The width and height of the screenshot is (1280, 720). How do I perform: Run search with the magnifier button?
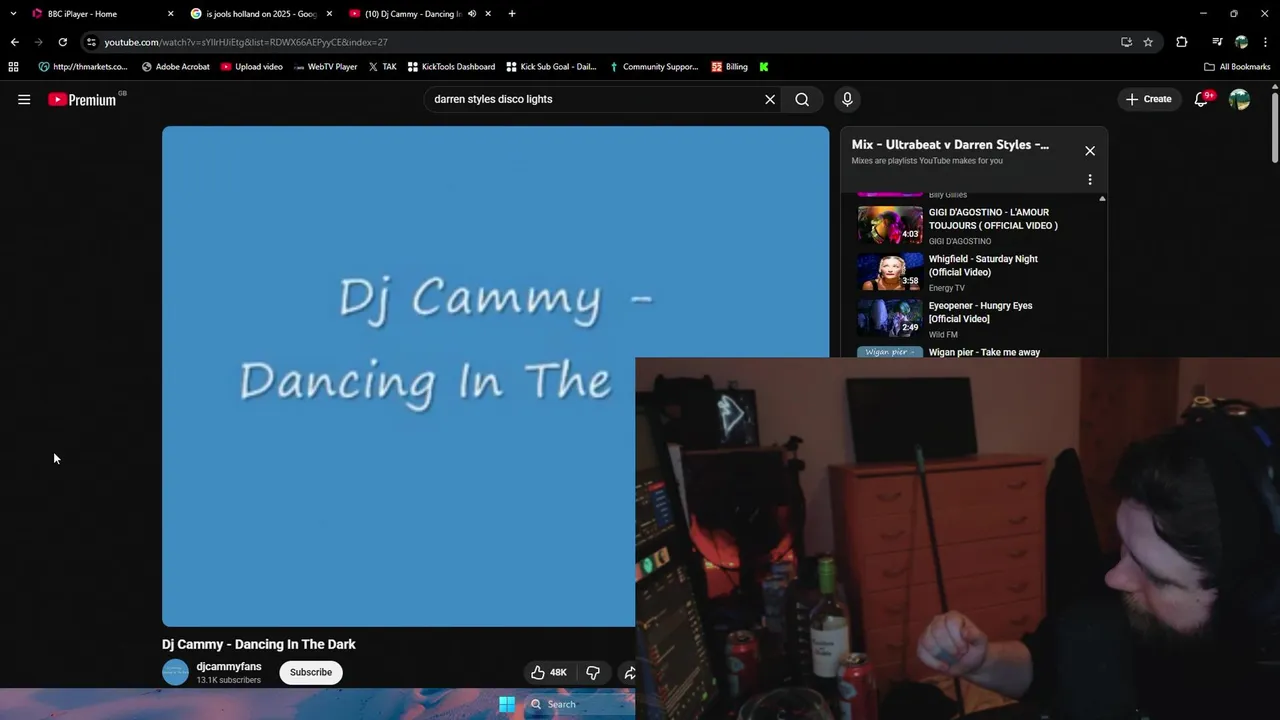(802, 99)
